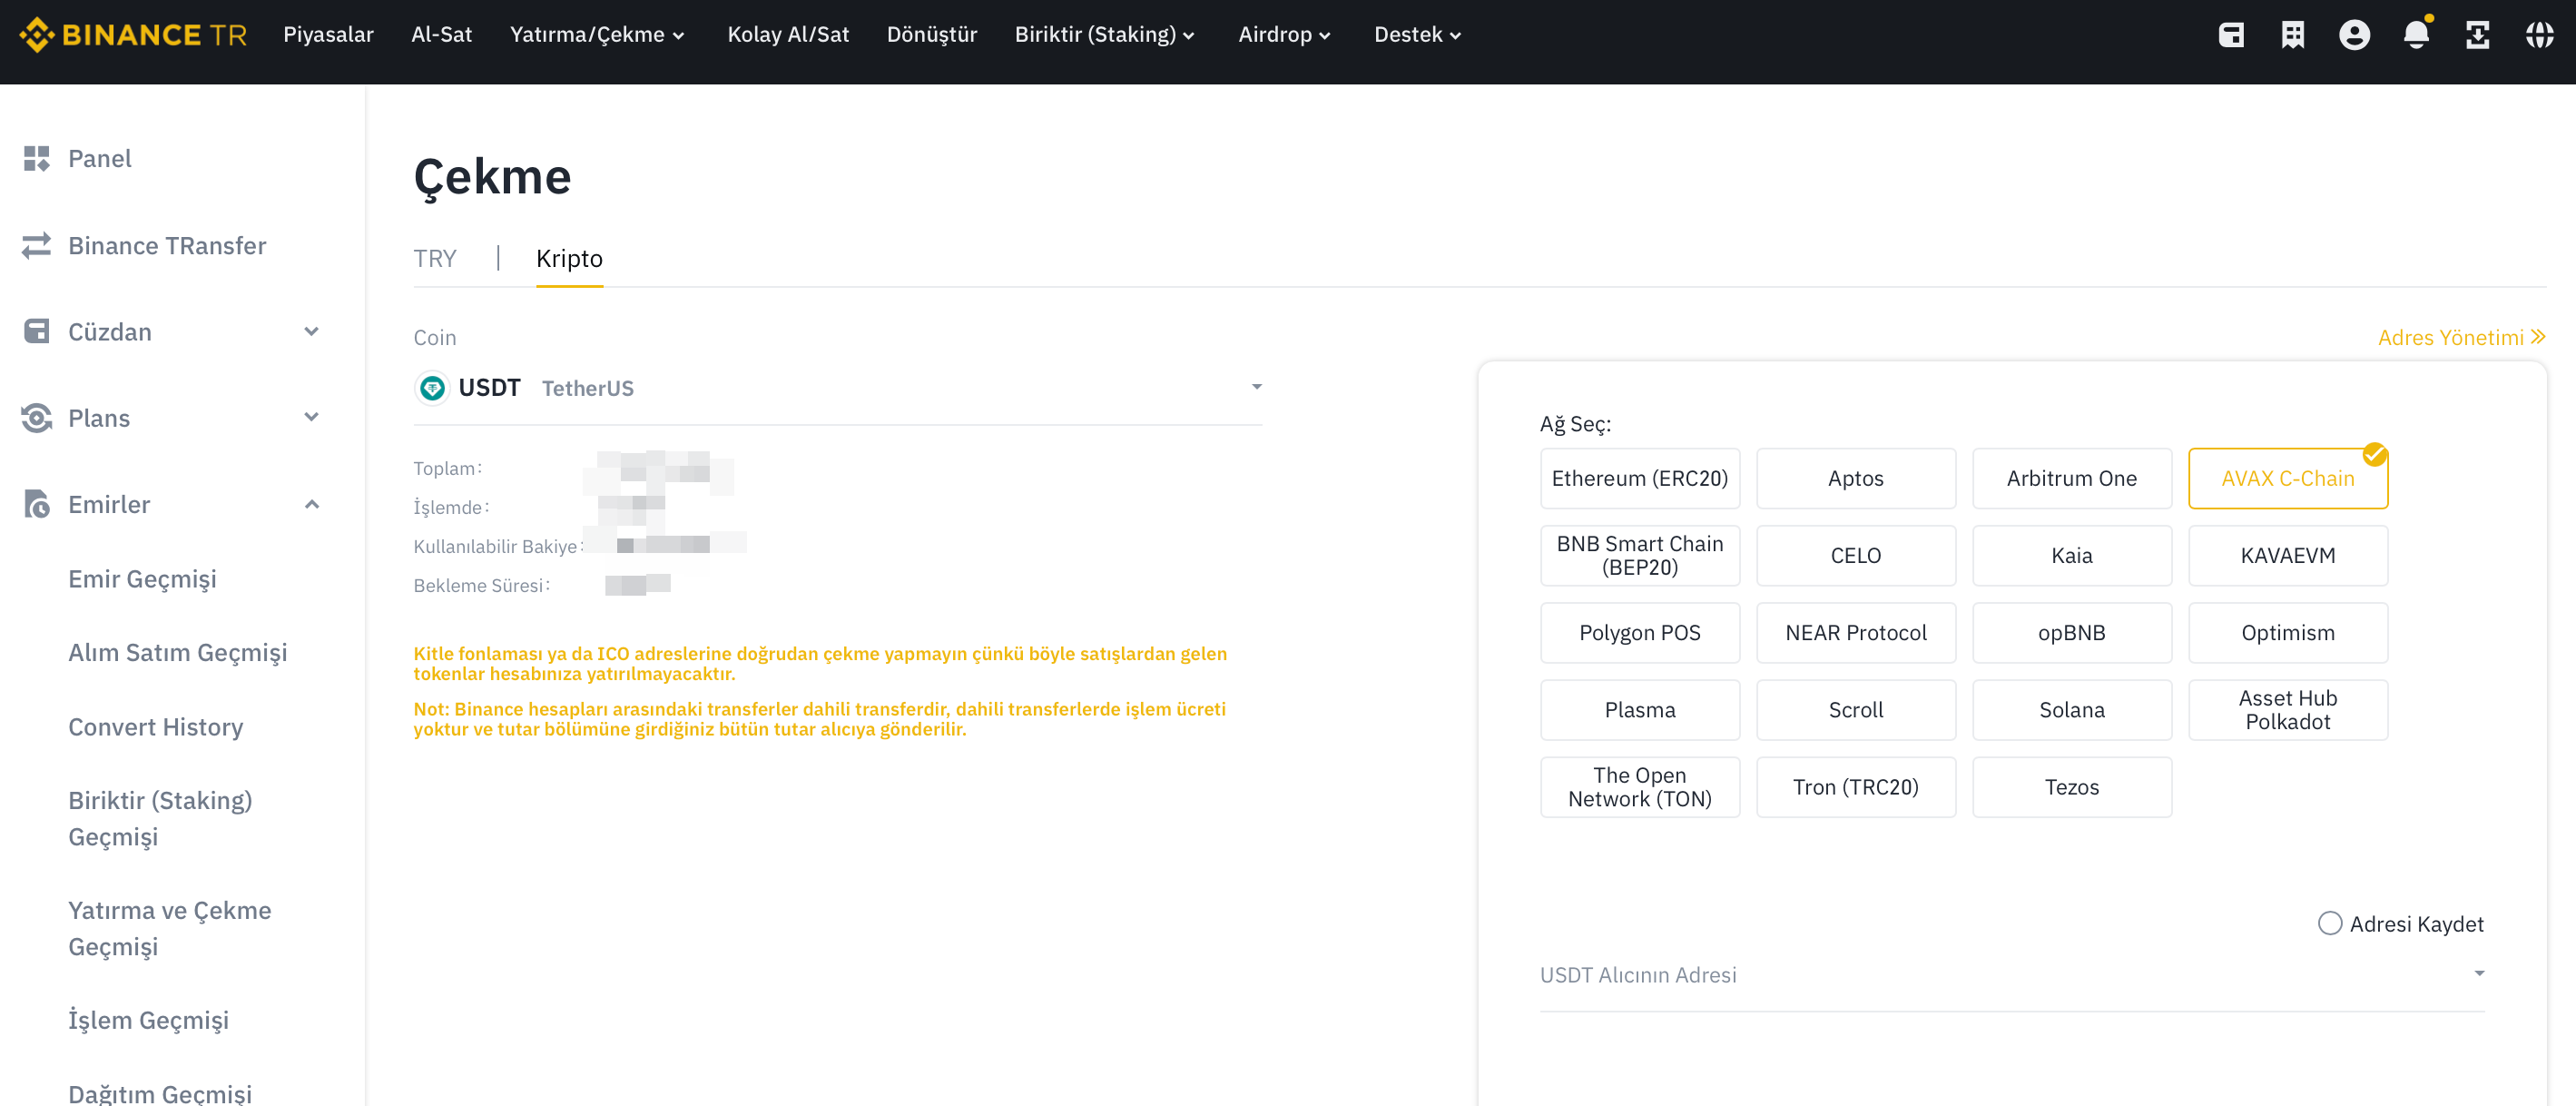Viewport: 2576px width, 1106px height.
Task: Select the CELO network
Action: tap(1856, 555)
